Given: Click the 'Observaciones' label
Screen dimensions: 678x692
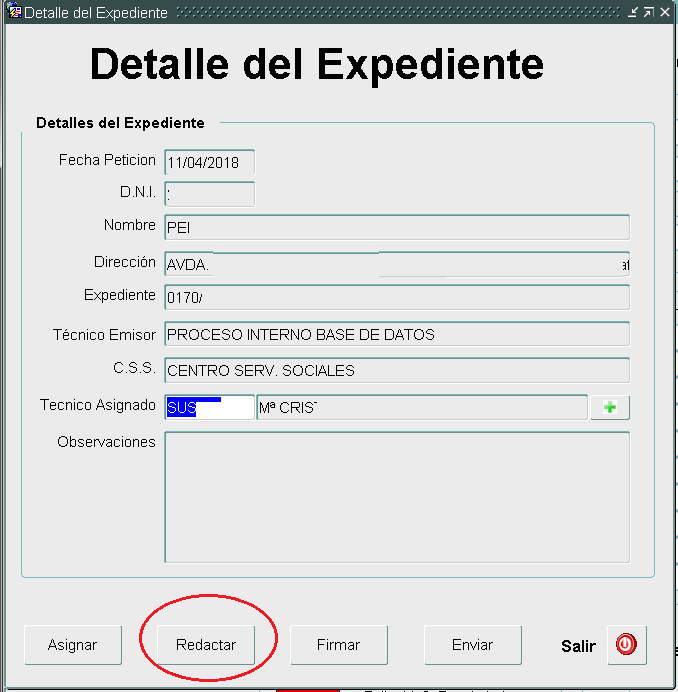Looking at the screenshot, I should [x=106, y=442].
